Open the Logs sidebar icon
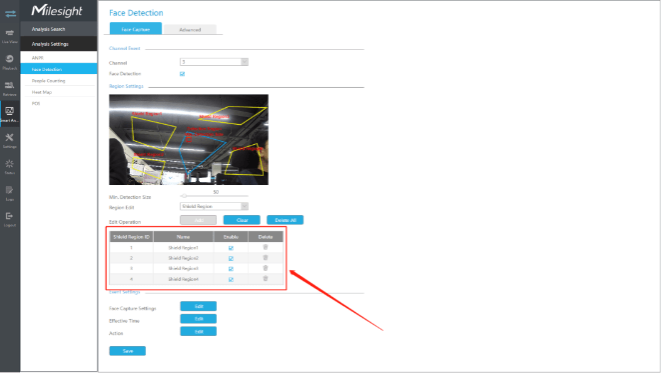 (x=10, y=193)
